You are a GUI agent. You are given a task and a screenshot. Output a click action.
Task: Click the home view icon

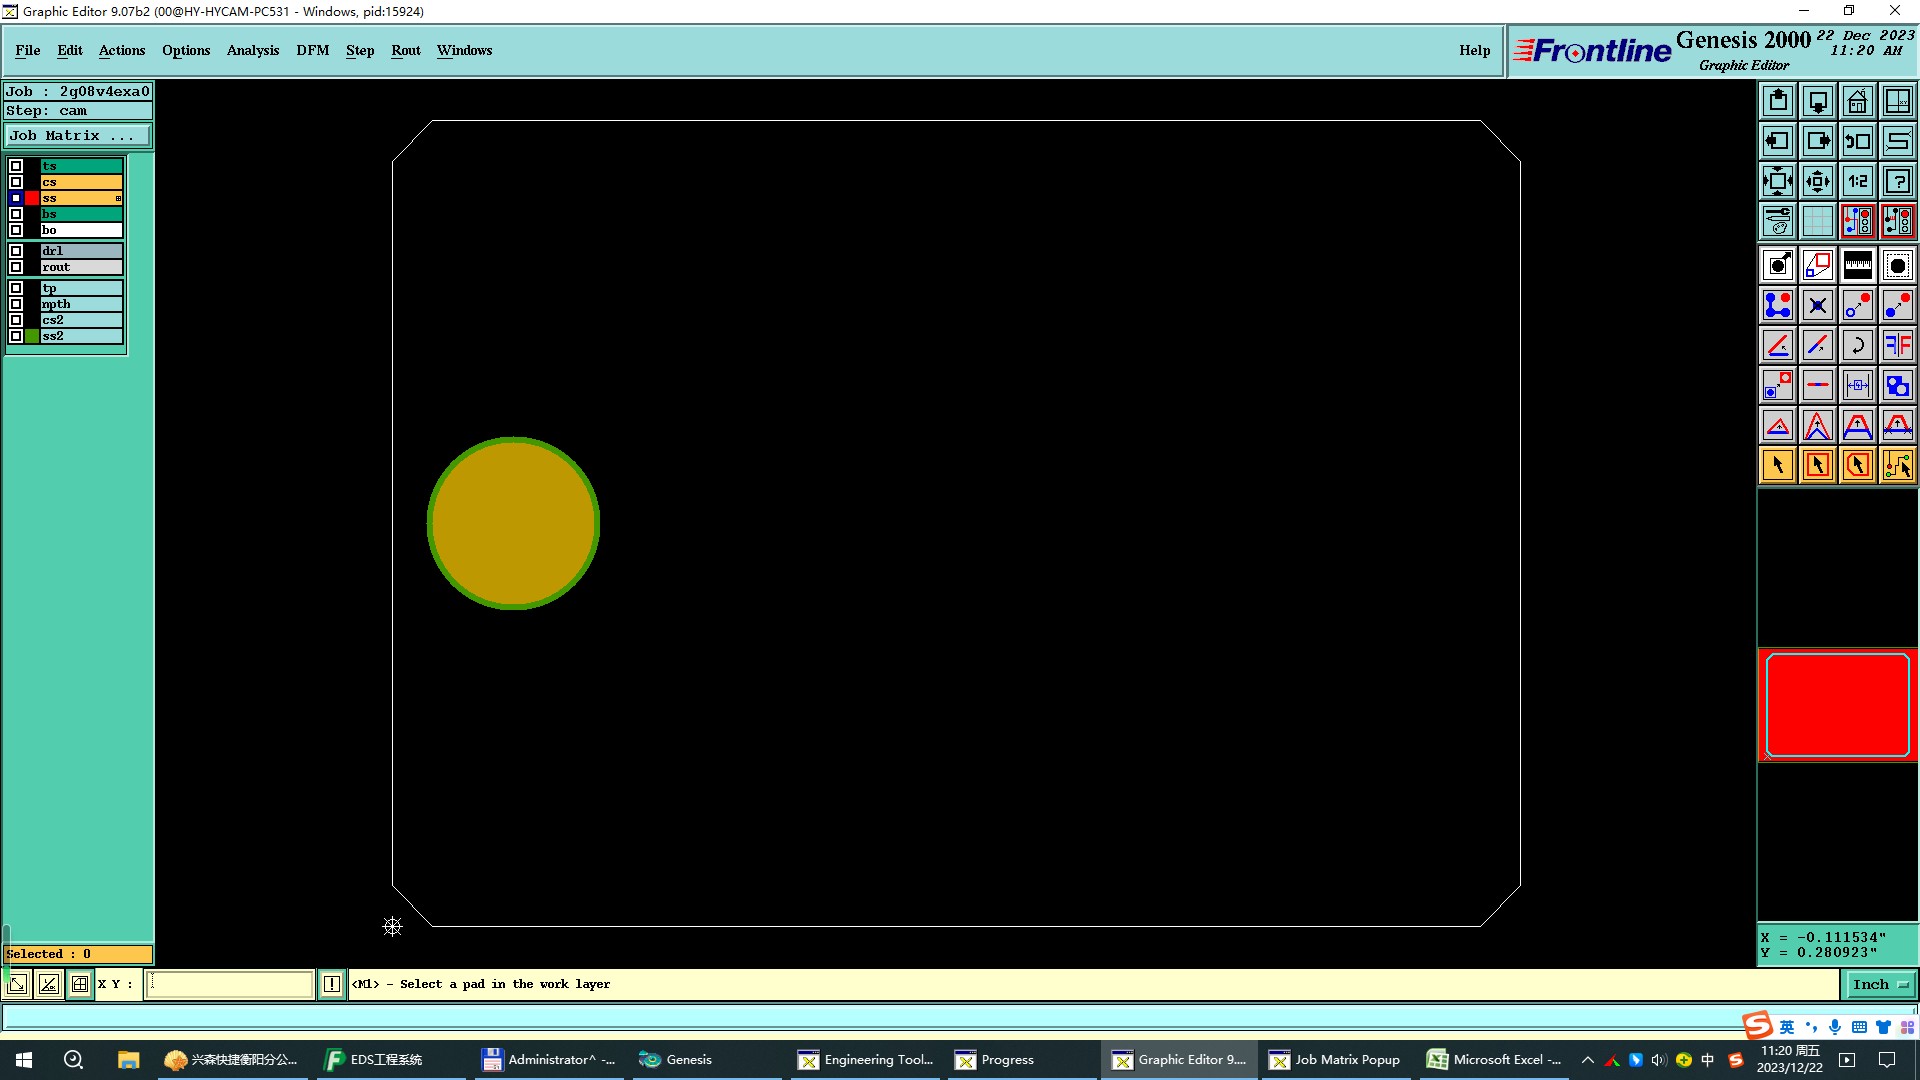point(1857,101)
